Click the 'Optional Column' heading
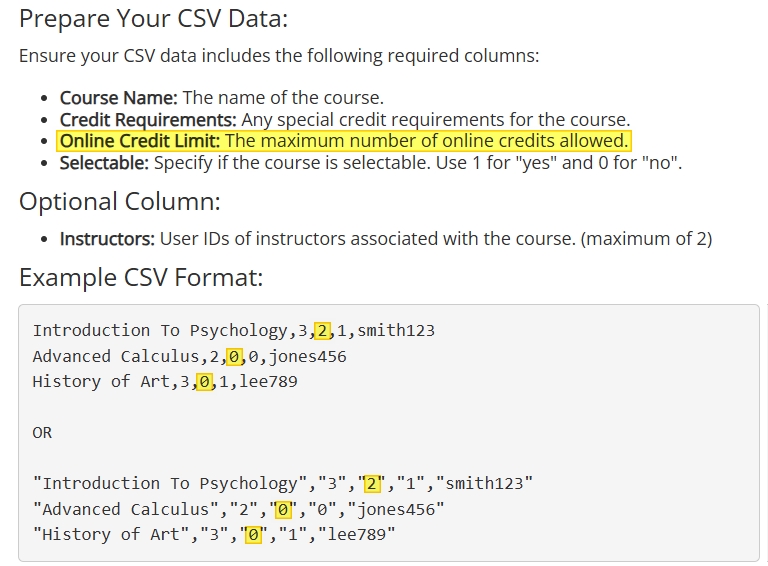The height and width of the screenshot is (566, 768). (x=120, y=202)
